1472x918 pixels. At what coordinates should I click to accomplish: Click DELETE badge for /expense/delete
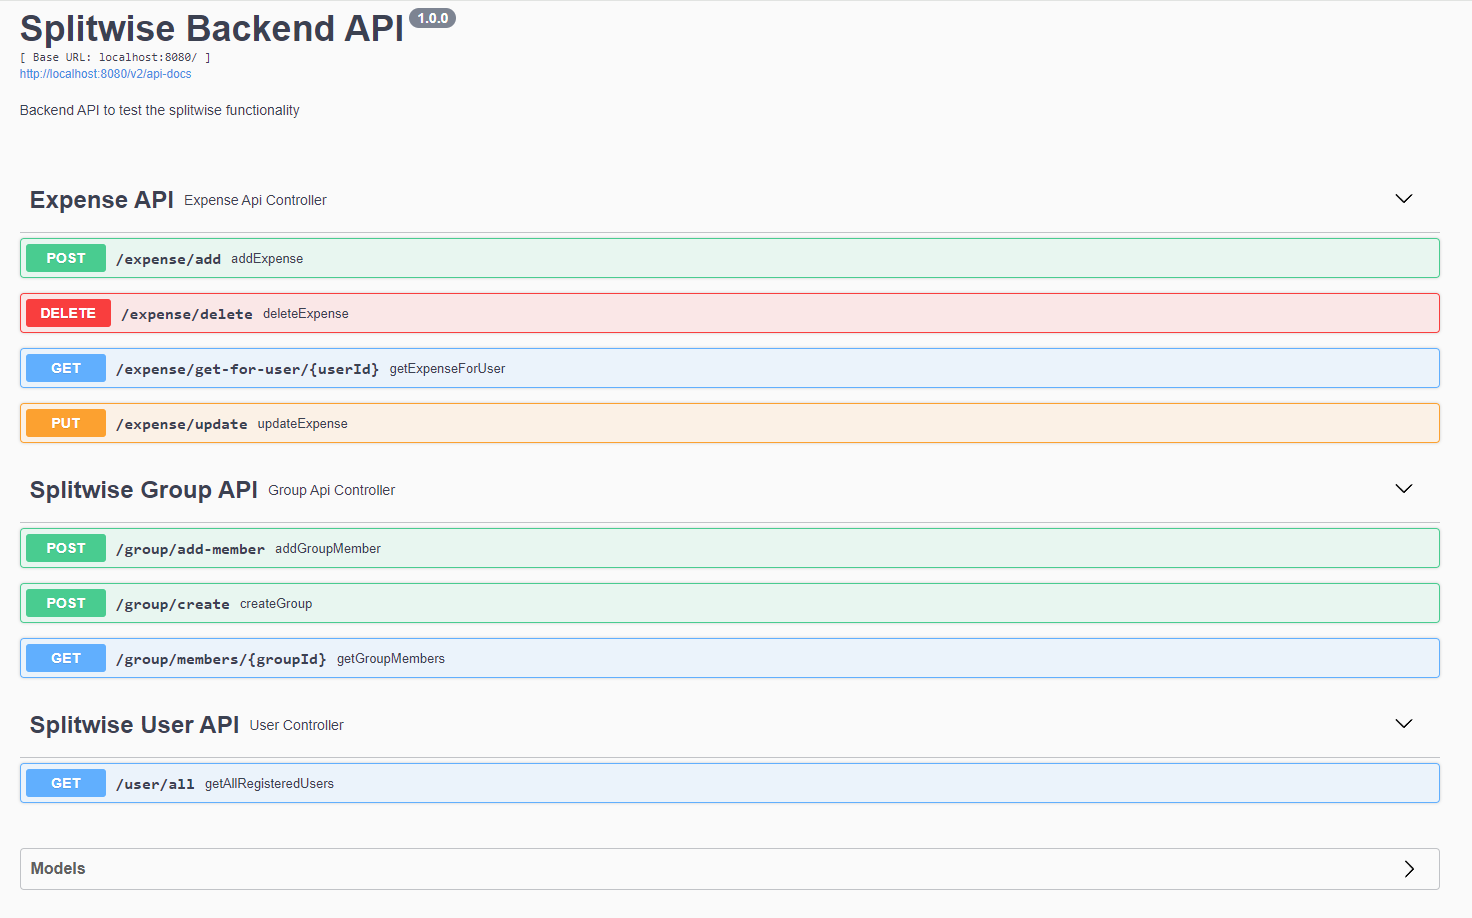[x=68, y=313]
